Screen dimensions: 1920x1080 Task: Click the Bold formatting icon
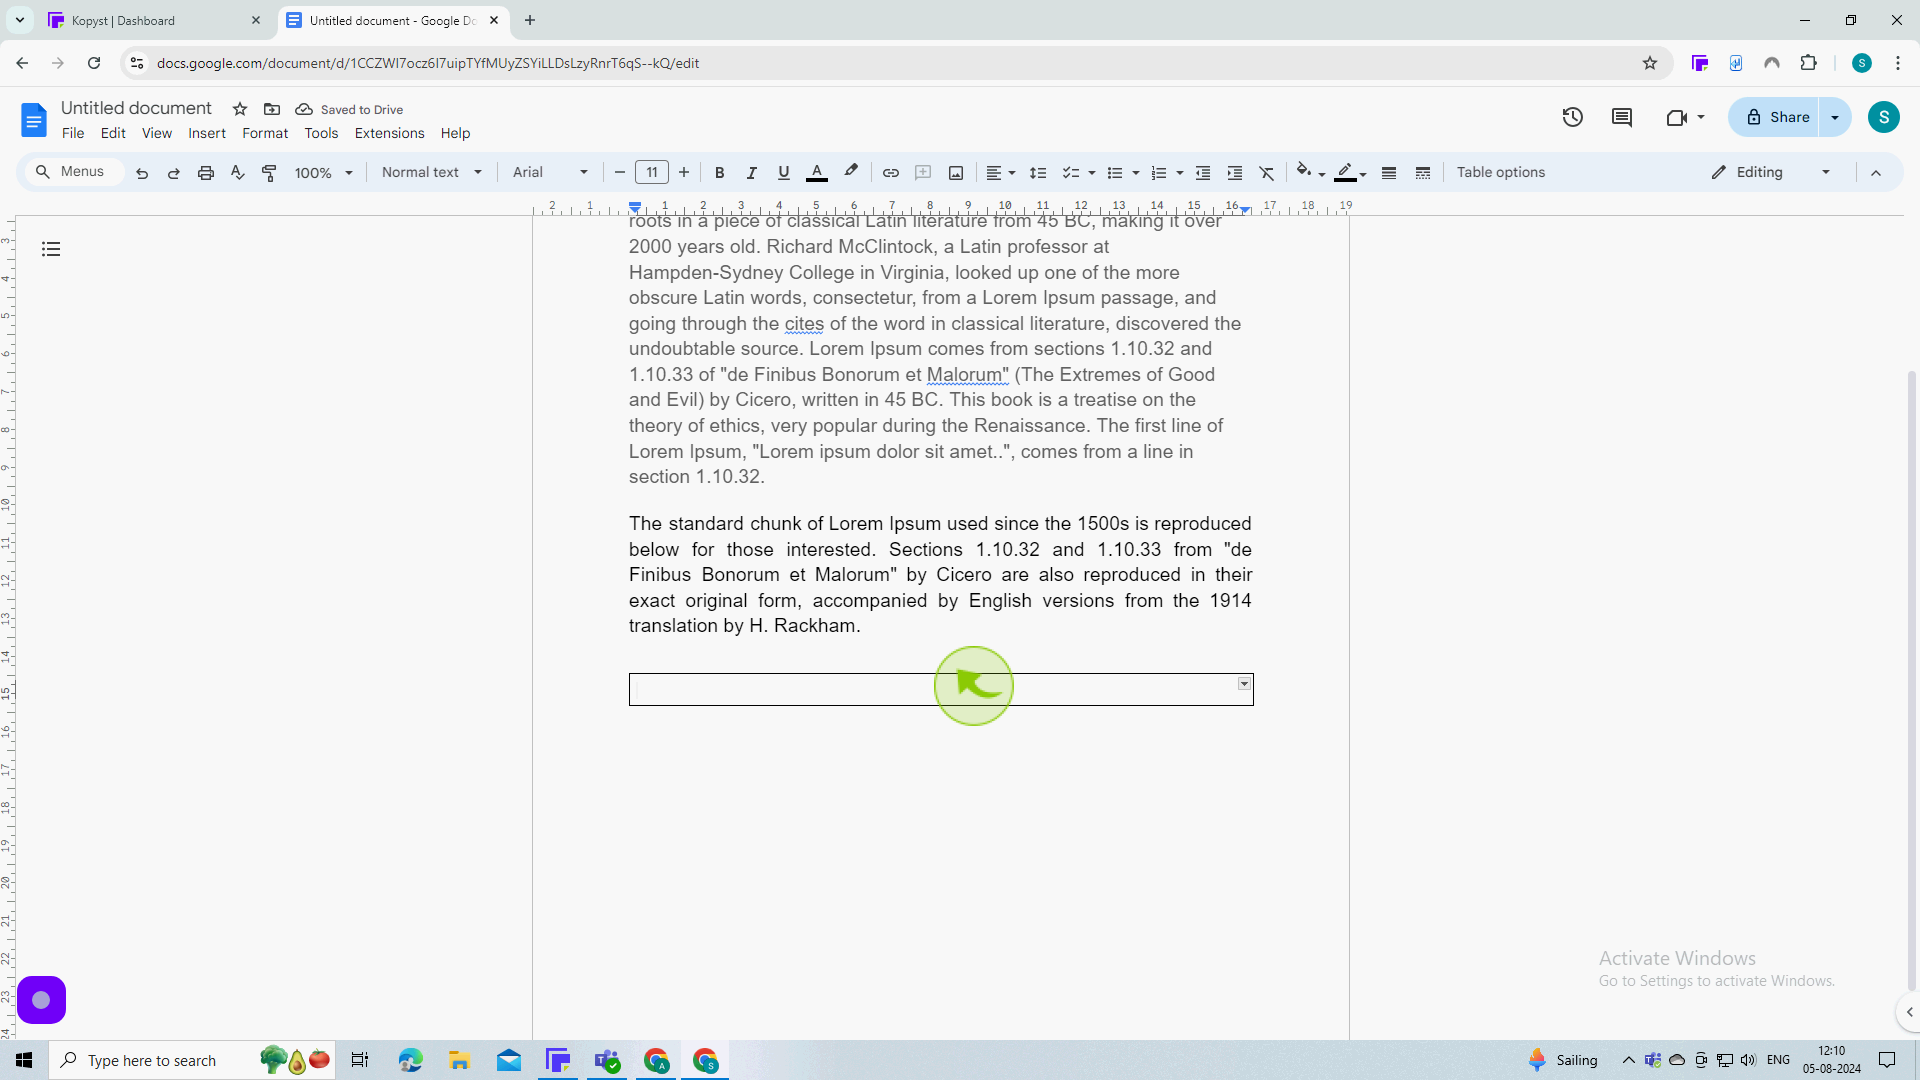(720, 171)
